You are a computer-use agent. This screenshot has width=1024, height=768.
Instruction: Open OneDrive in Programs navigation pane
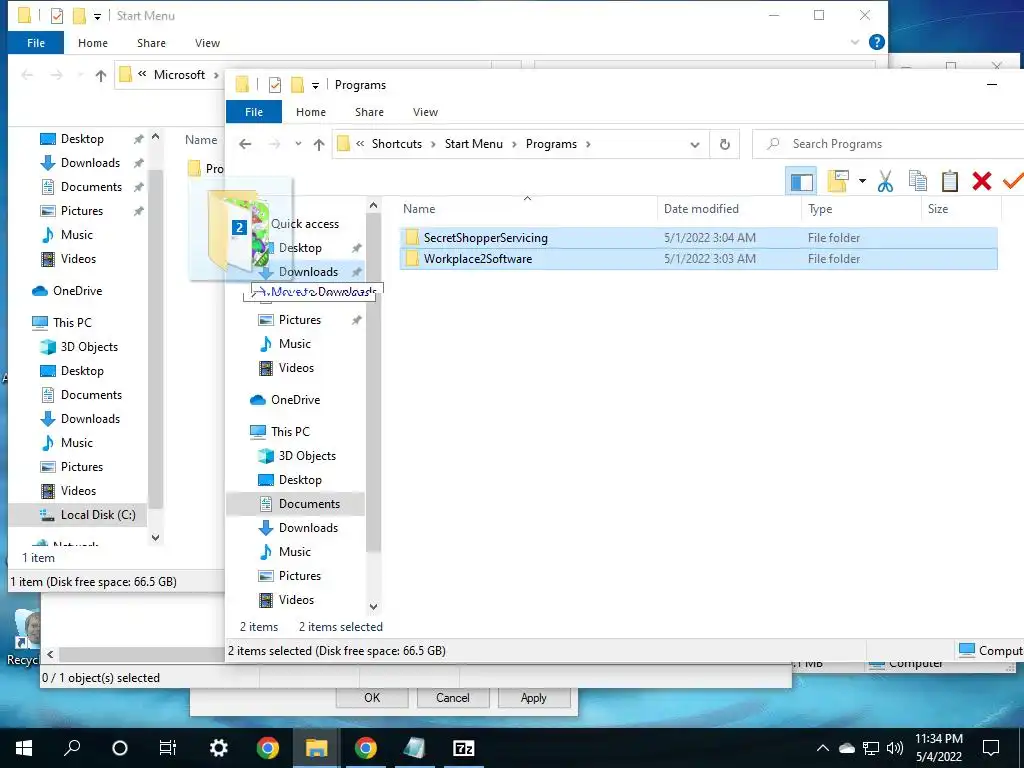click(x=295, y=400)
